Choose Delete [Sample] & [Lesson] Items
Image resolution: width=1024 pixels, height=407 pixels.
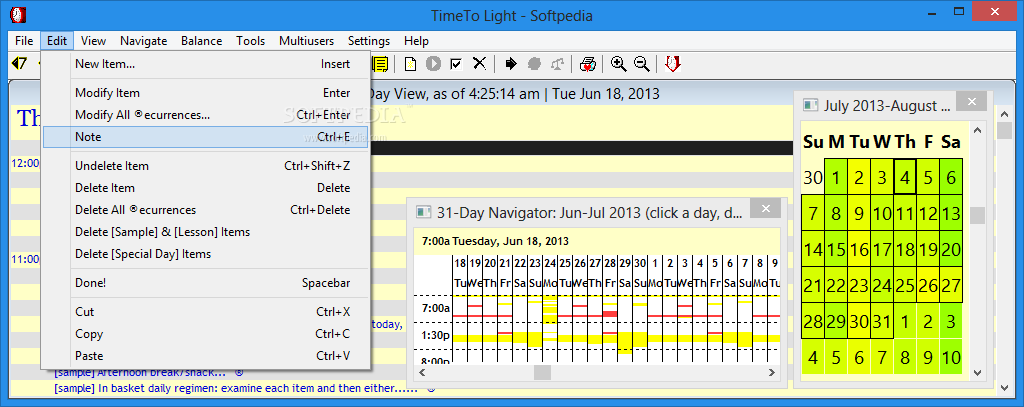(x=206, y=232)
